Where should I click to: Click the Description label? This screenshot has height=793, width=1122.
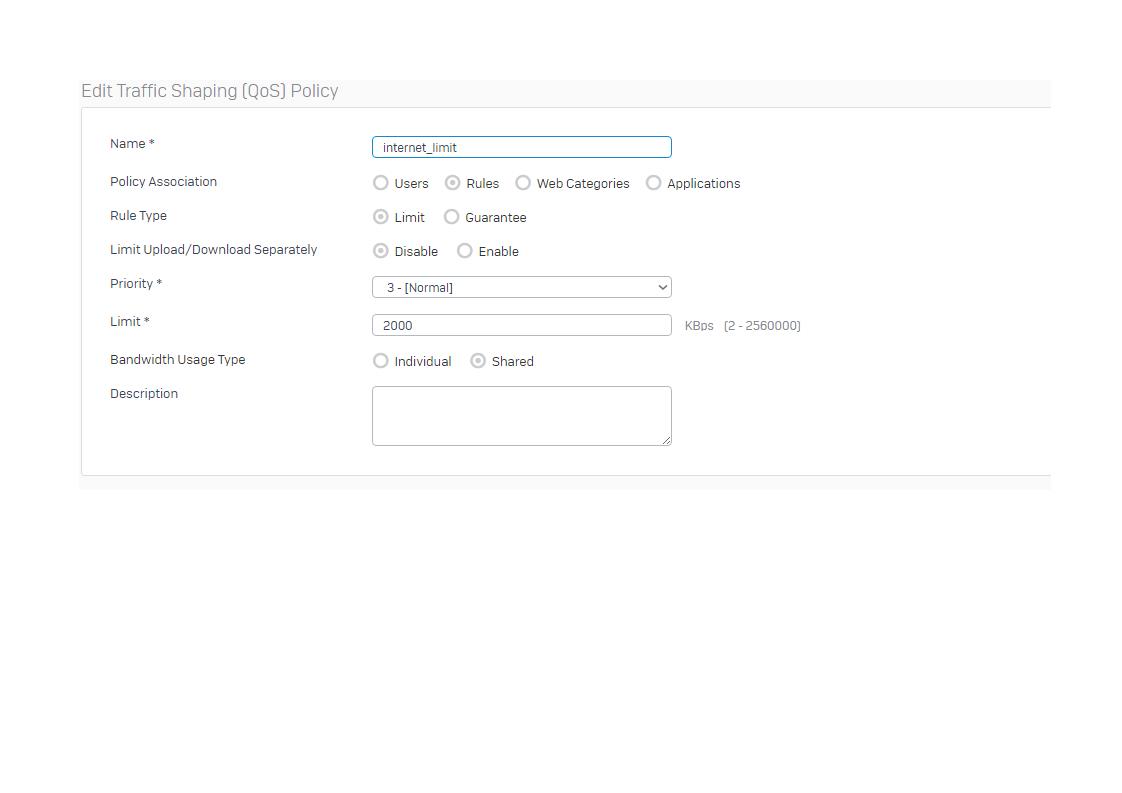[144, 394]
